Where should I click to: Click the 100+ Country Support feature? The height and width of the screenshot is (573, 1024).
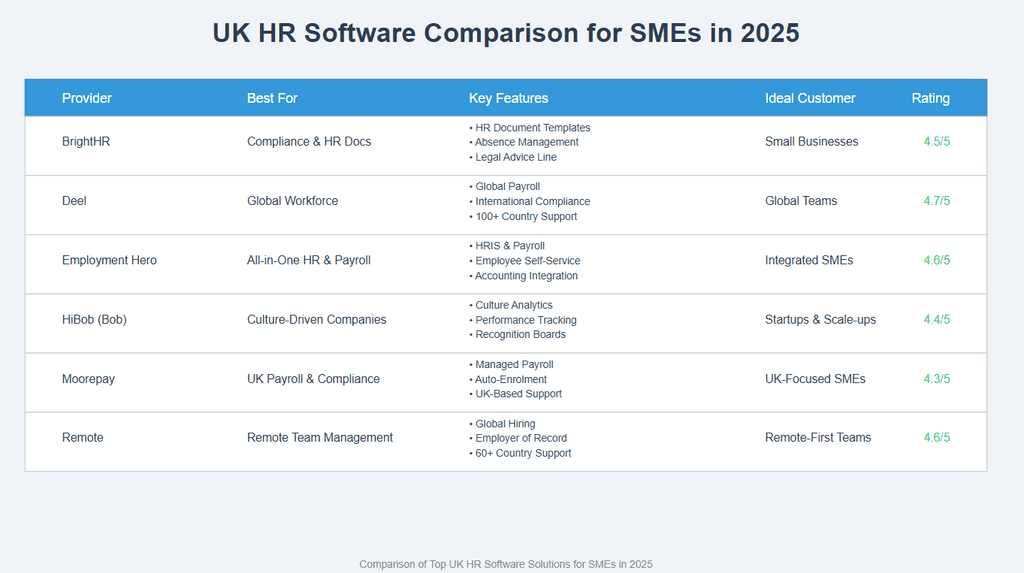tap(523, 217)
